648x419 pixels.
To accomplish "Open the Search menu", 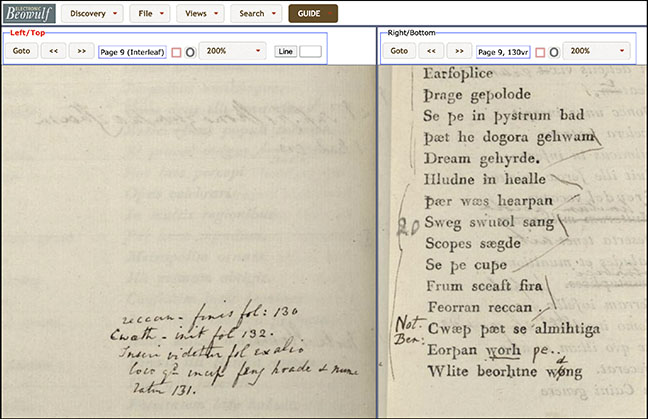I will tap(256, 14).
